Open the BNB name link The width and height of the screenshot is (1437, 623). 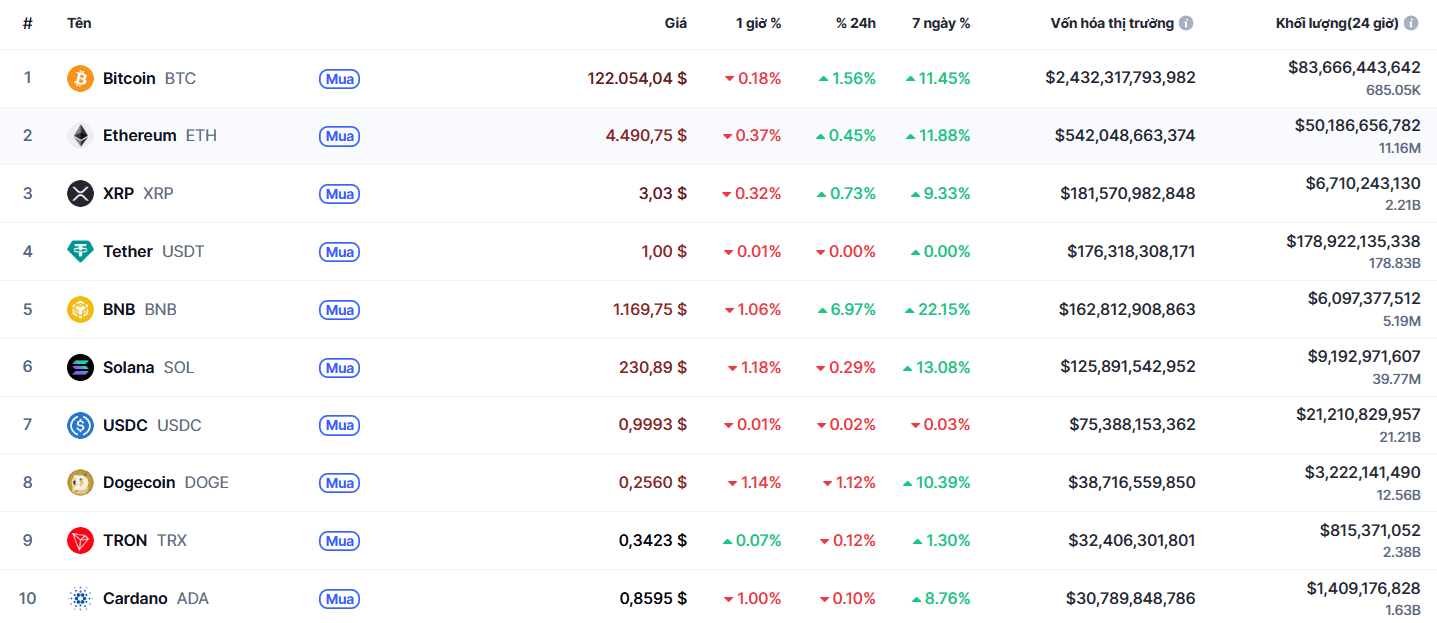tap(140, 310)
